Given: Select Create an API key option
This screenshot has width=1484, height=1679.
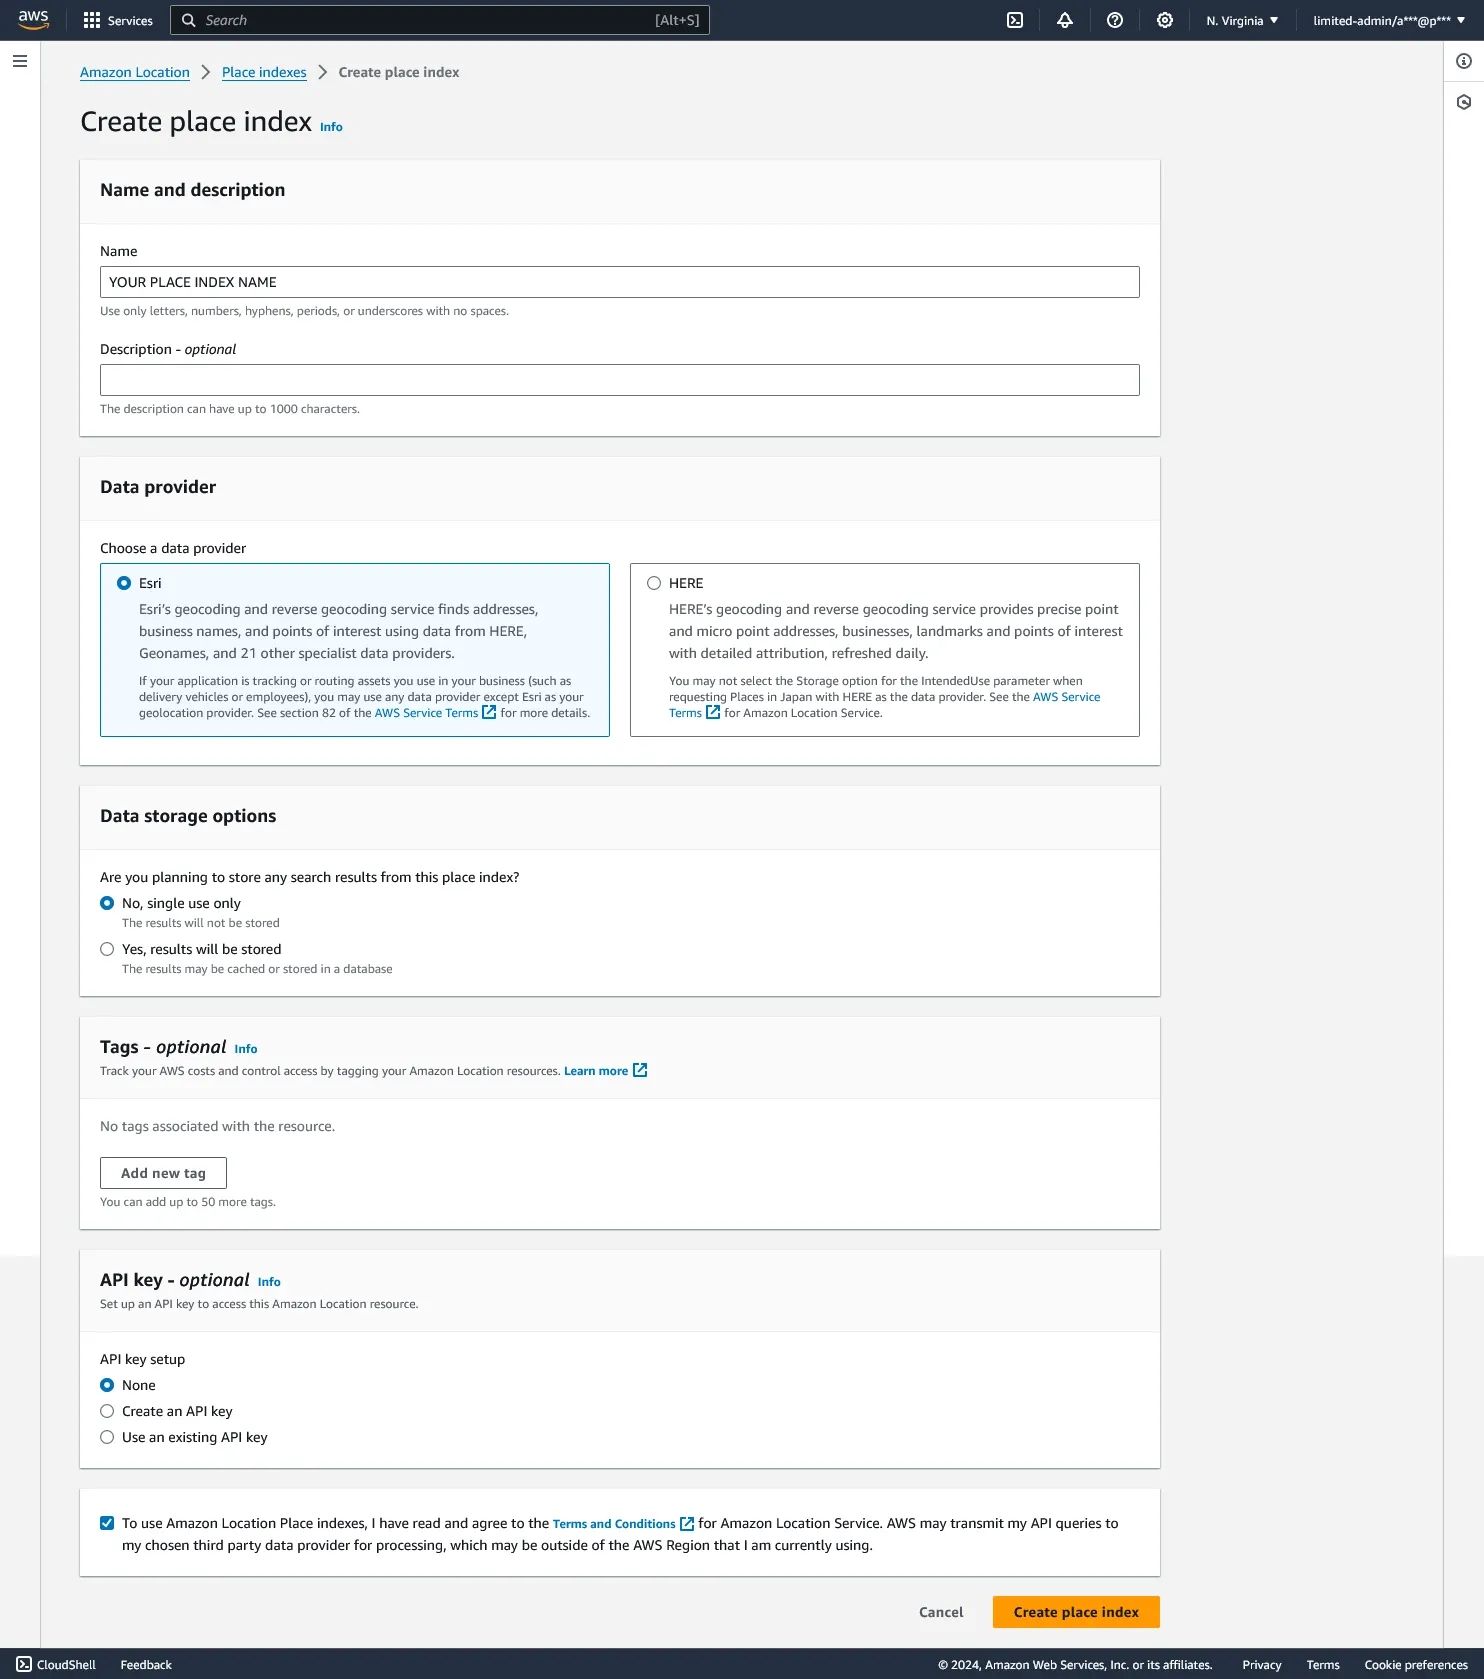Looking at the screenshot, I should click(107, 1411).
